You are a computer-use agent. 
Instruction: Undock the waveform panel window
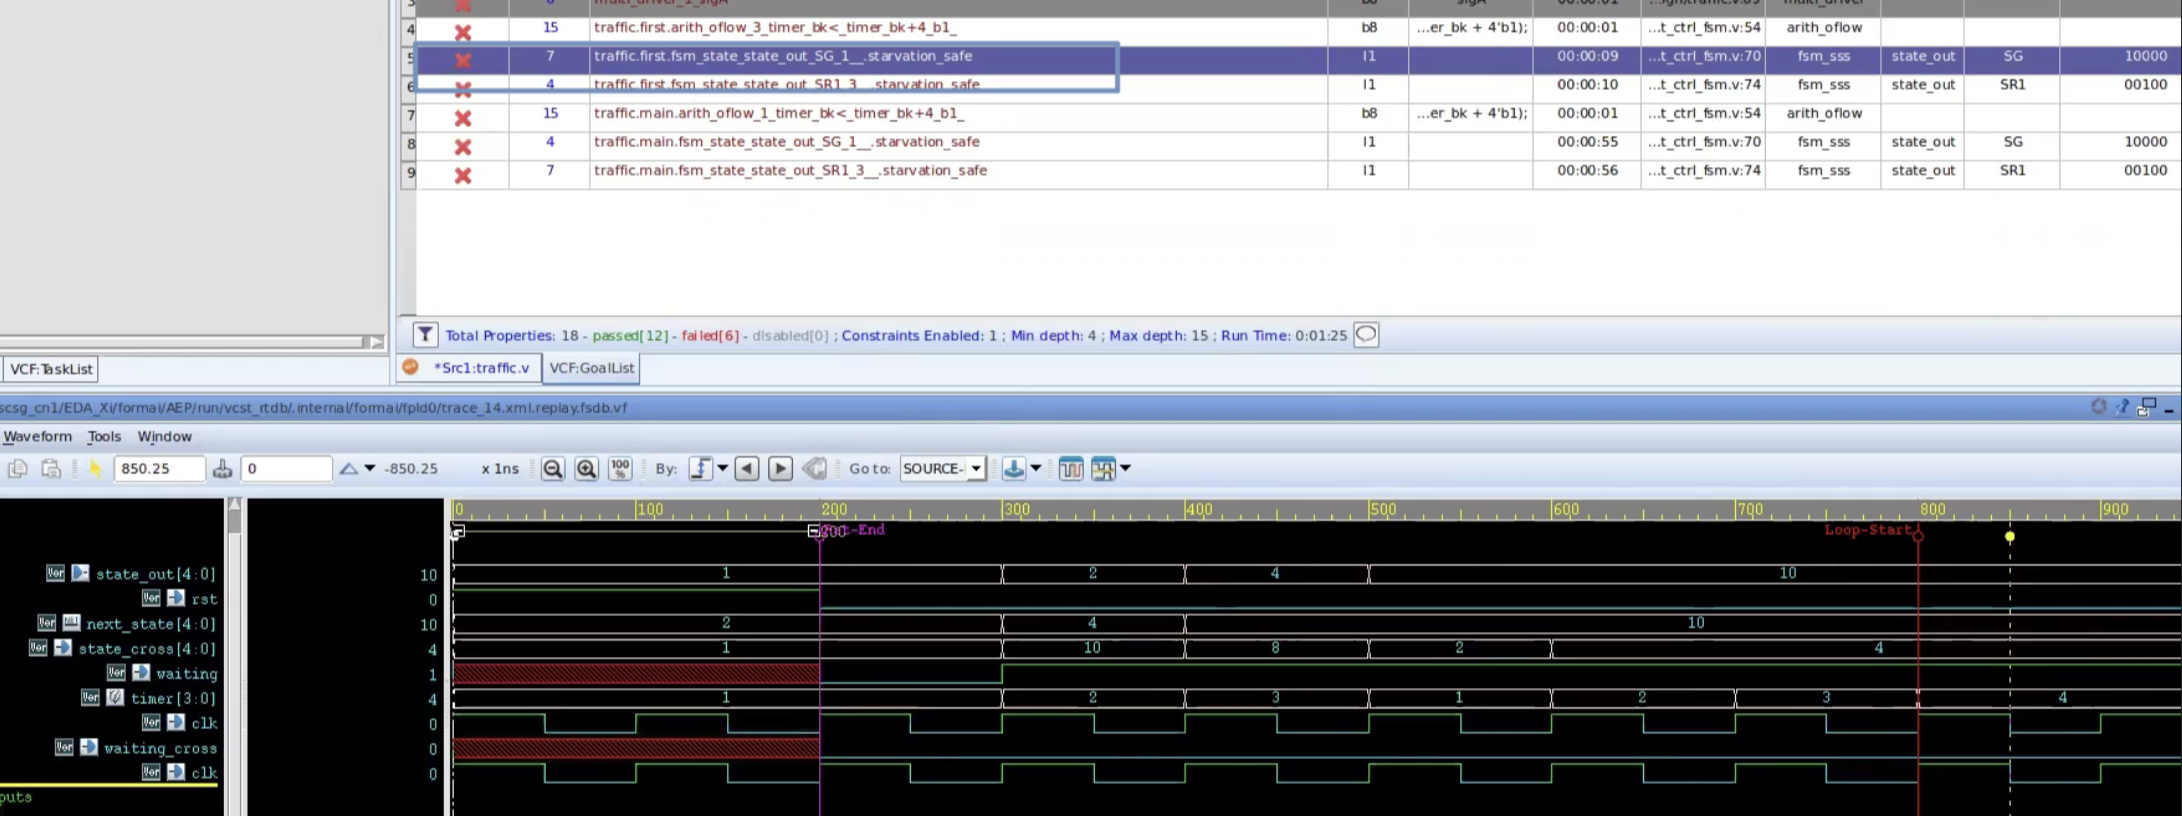coord(2146,407)
